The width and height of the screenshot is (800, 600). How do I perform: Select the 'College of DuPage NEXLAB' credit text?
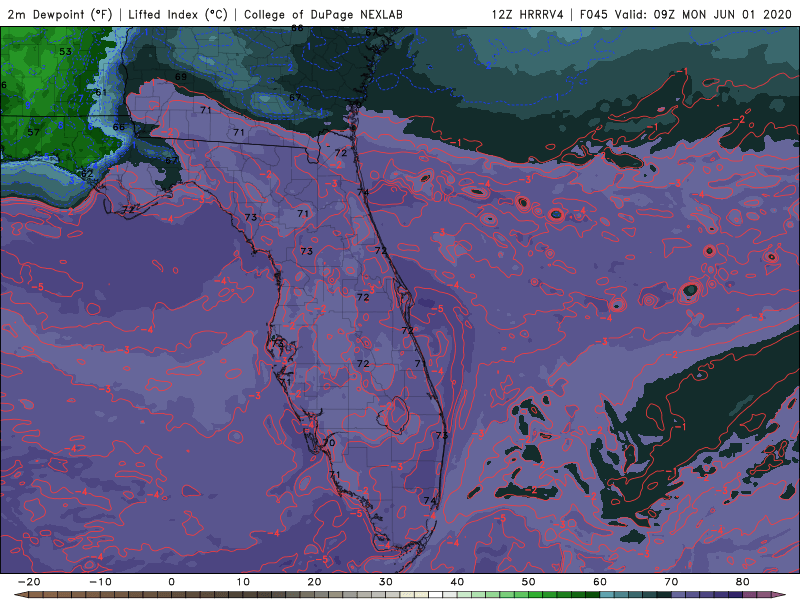point(323,14)
